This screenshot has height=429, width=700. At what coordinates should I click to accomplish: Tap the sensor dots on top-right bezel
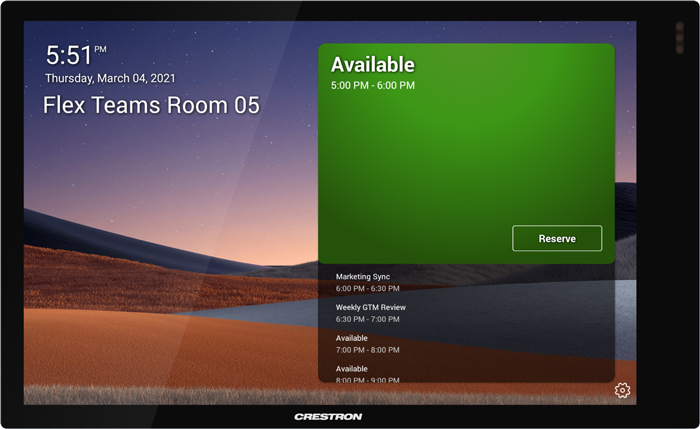tap(680, 37)
